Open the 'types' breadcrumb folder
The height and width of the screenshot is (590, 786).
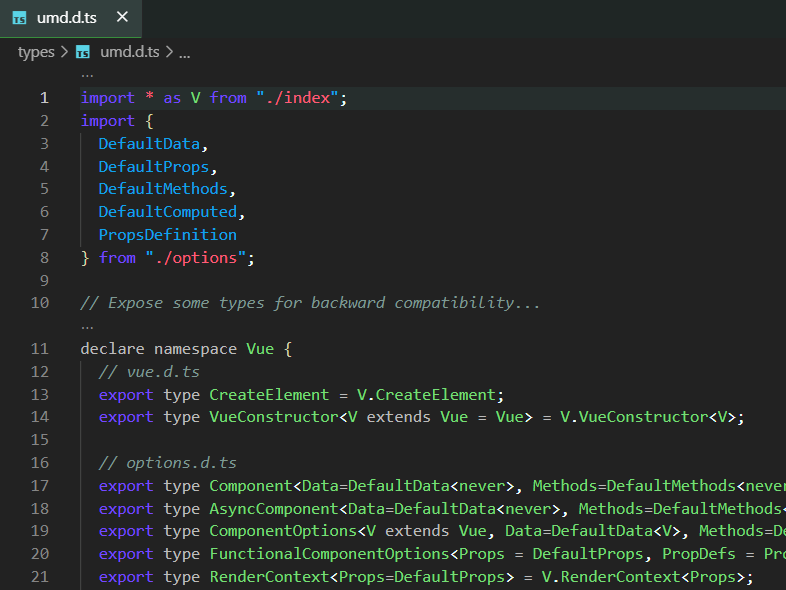coord(36,52)
